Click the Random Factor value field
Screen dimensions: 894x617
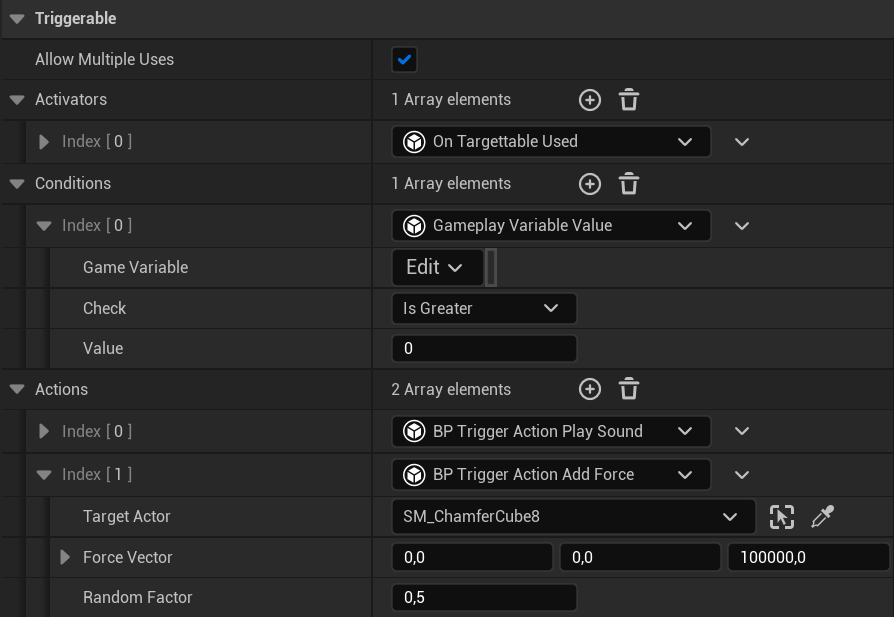(x=484, y=598)
